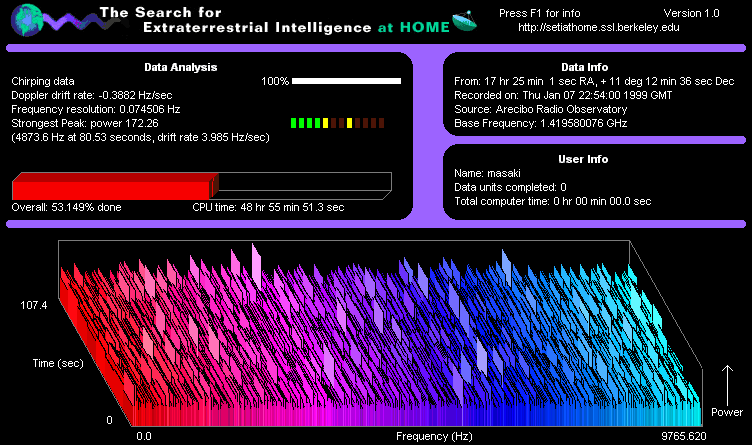Click the 'Name: masaki' line
Screen dimensions: 752x445
click(487, 173)
